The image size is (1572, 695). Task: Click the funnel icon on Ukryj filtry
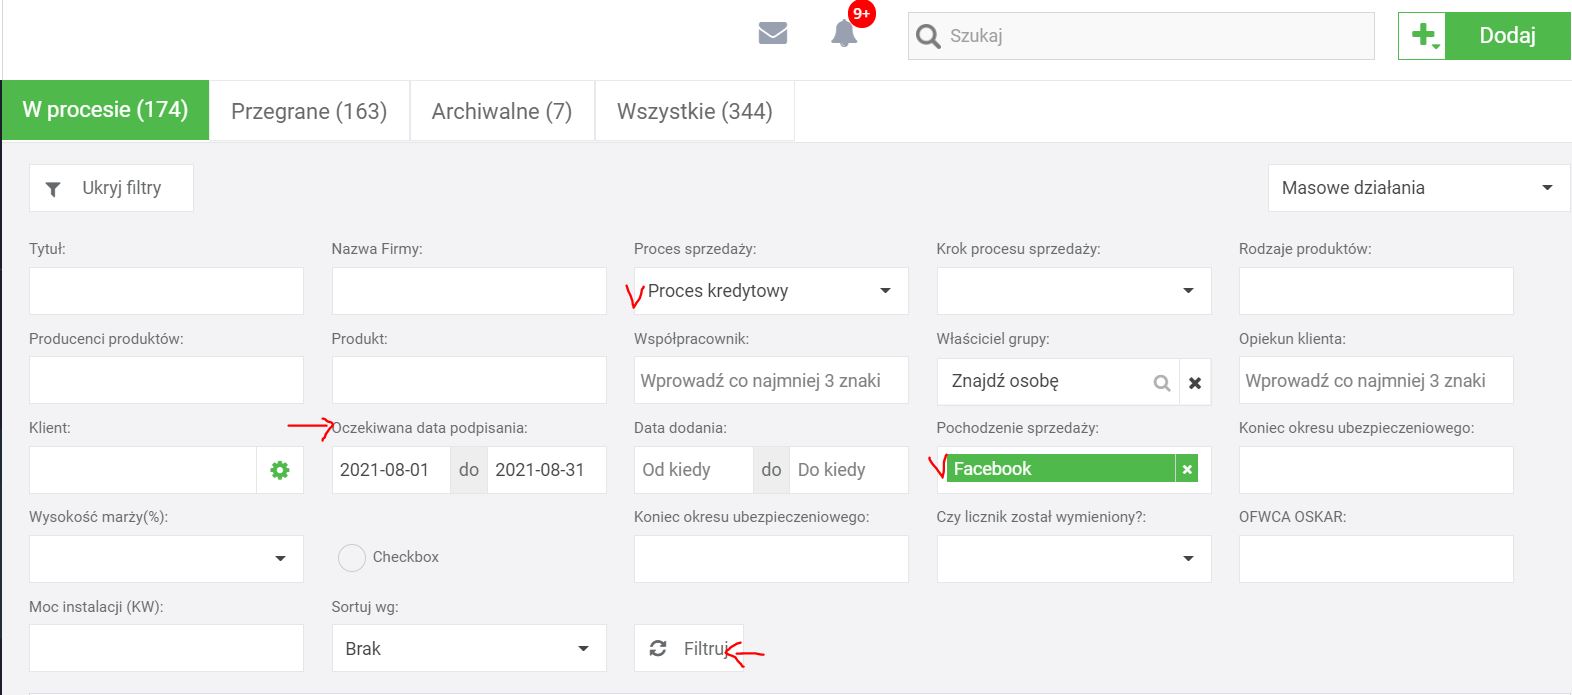[x=54, y=188]
